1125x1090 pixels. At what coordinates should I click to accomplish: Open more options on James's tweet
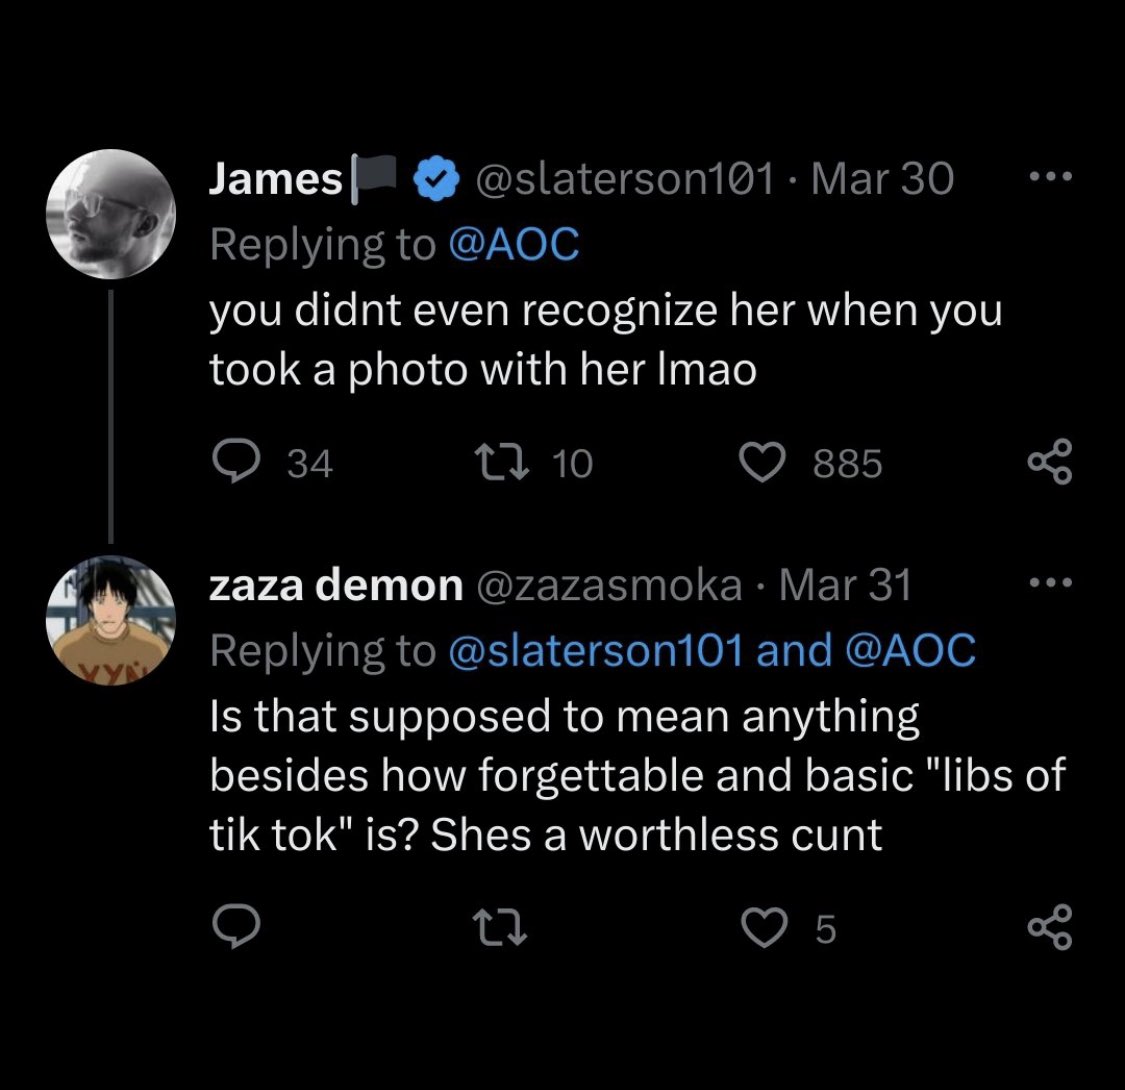pos(1050,177)
